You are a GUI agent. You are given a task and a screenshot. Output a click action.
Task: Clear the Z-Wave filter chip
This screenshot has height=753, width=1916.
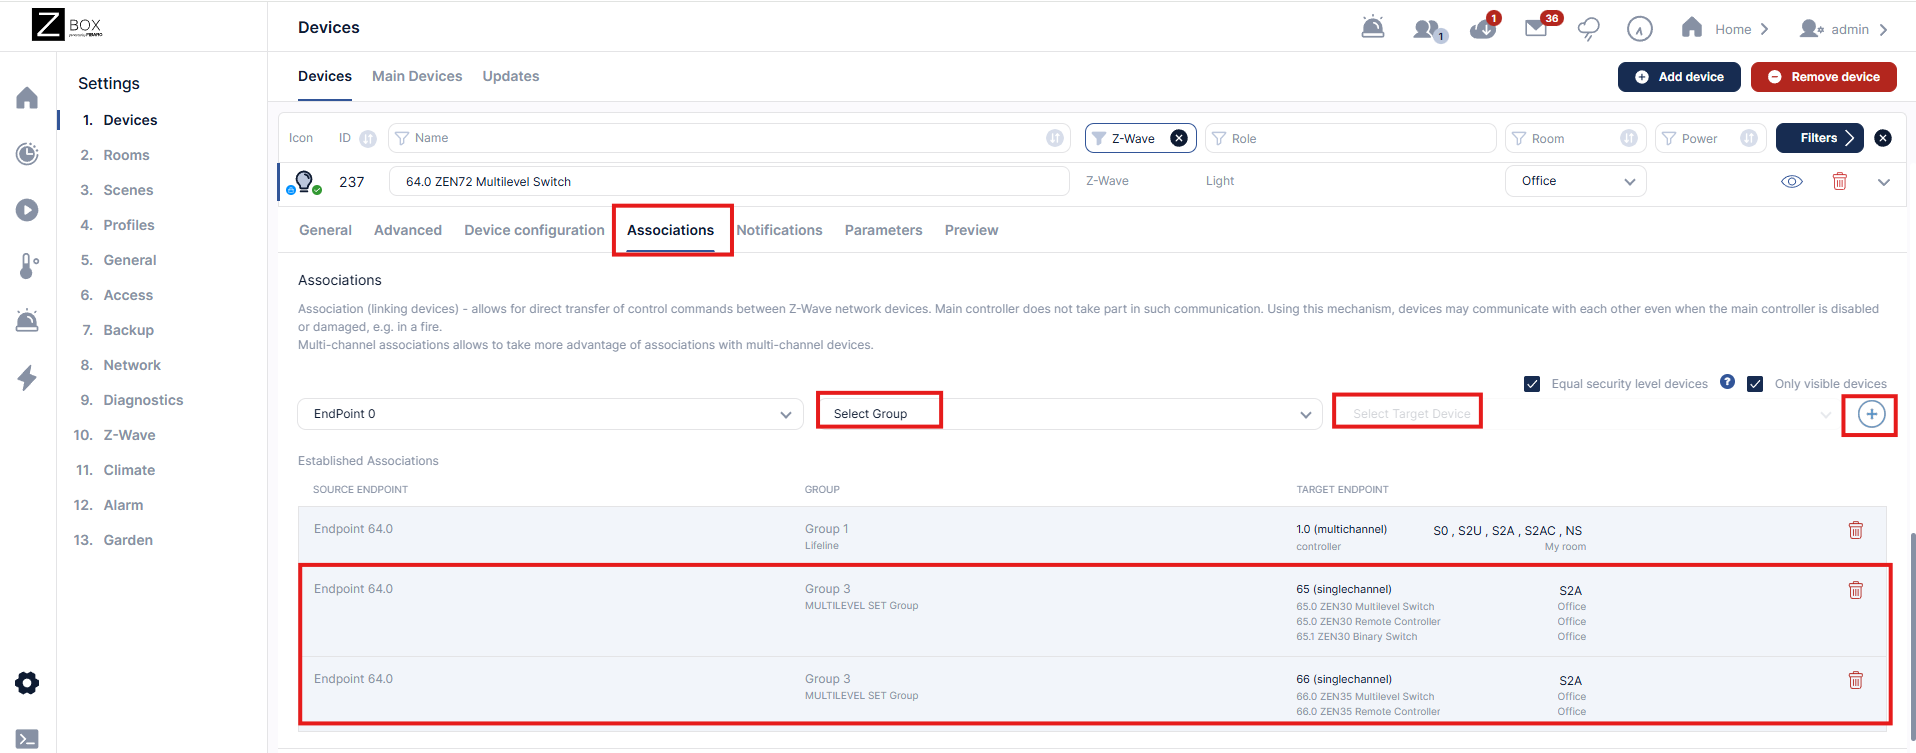point(1179,138)
